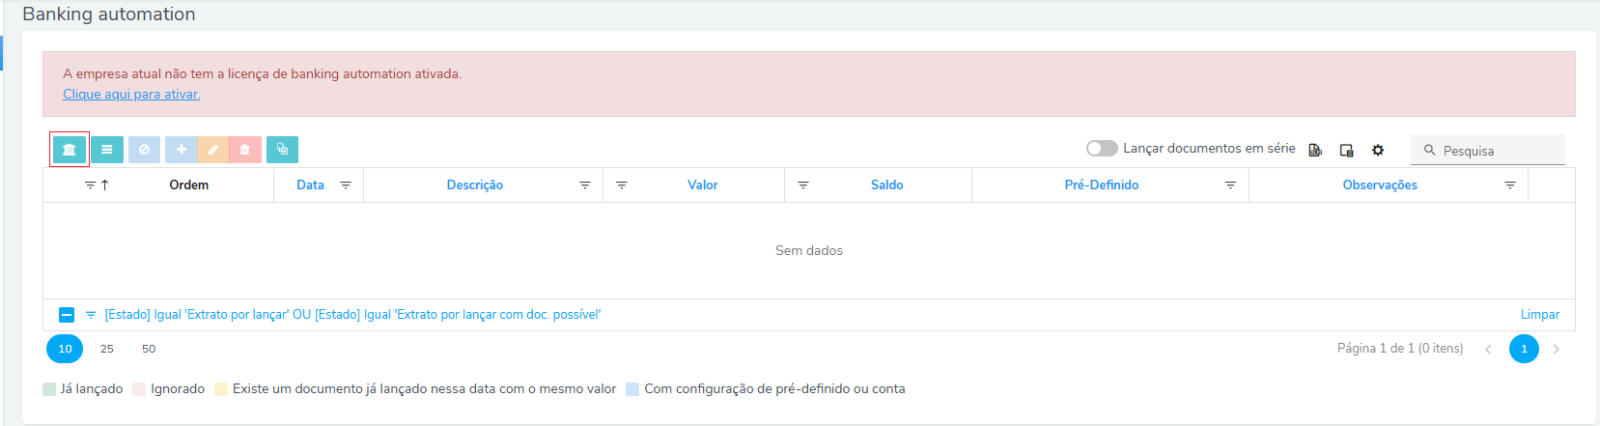Screen dimensions: 1600x426
Task: Enable 'Lançar documentos em série' switch
Action: 1101,148
